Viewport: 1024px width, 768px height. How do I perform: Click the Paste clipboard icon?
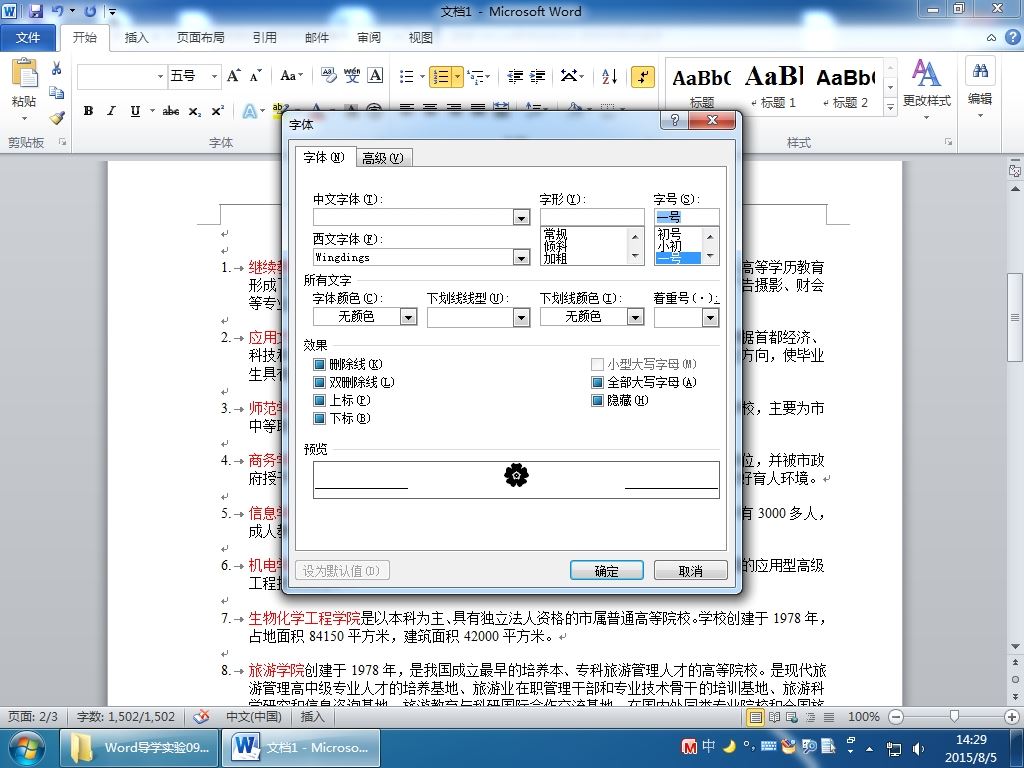24,73
